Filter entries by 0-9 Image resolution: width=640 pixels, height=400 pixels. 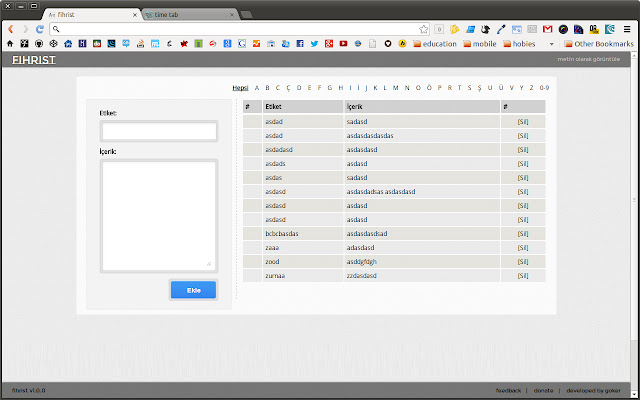(x=544, y=88)
